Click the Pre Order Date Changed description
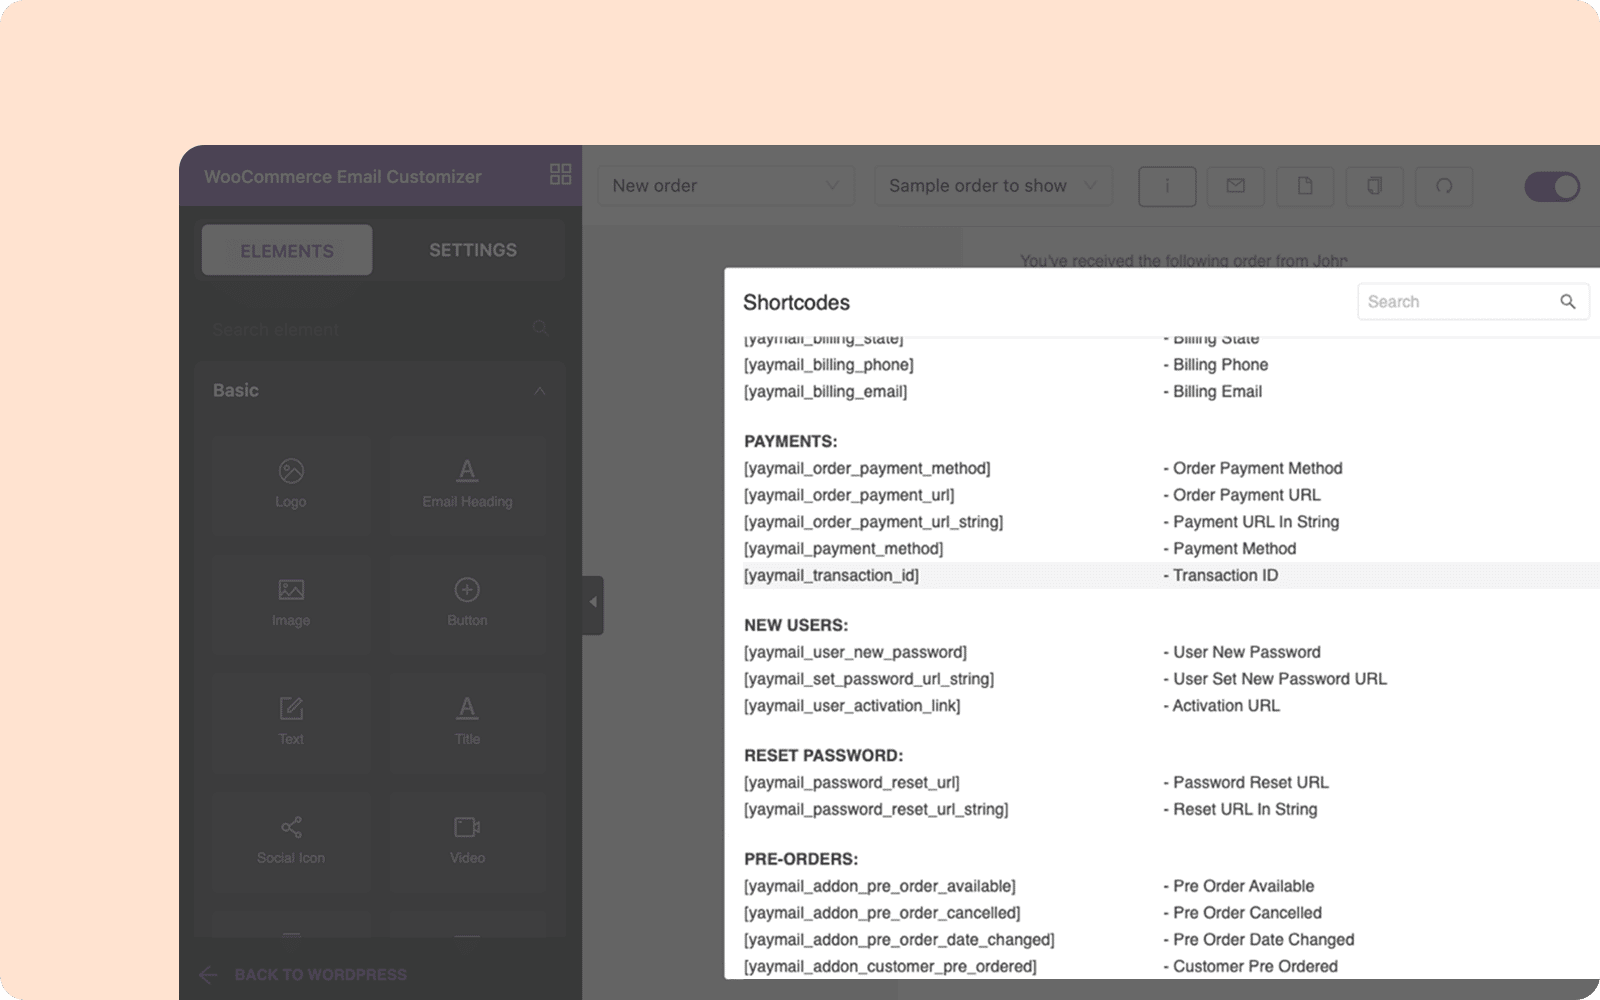The width and height of the screenshot is (1600, 1000). tap(1259, 940)
